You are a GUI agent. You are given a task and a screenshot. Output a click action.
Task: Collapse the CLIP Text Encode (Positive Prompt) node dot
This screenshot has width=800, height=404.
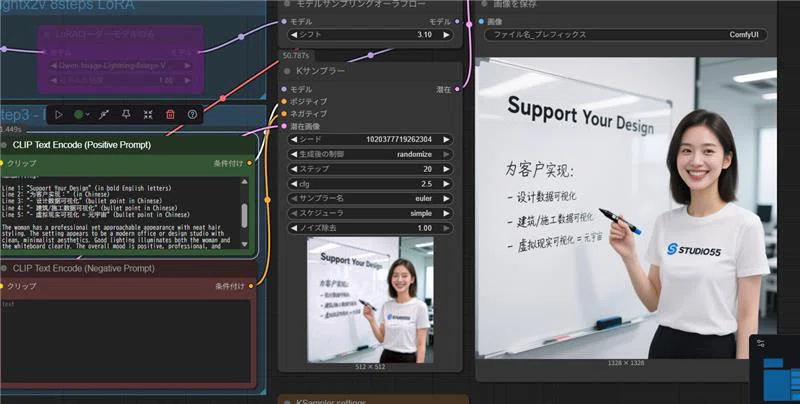click(x=4, y=145)
